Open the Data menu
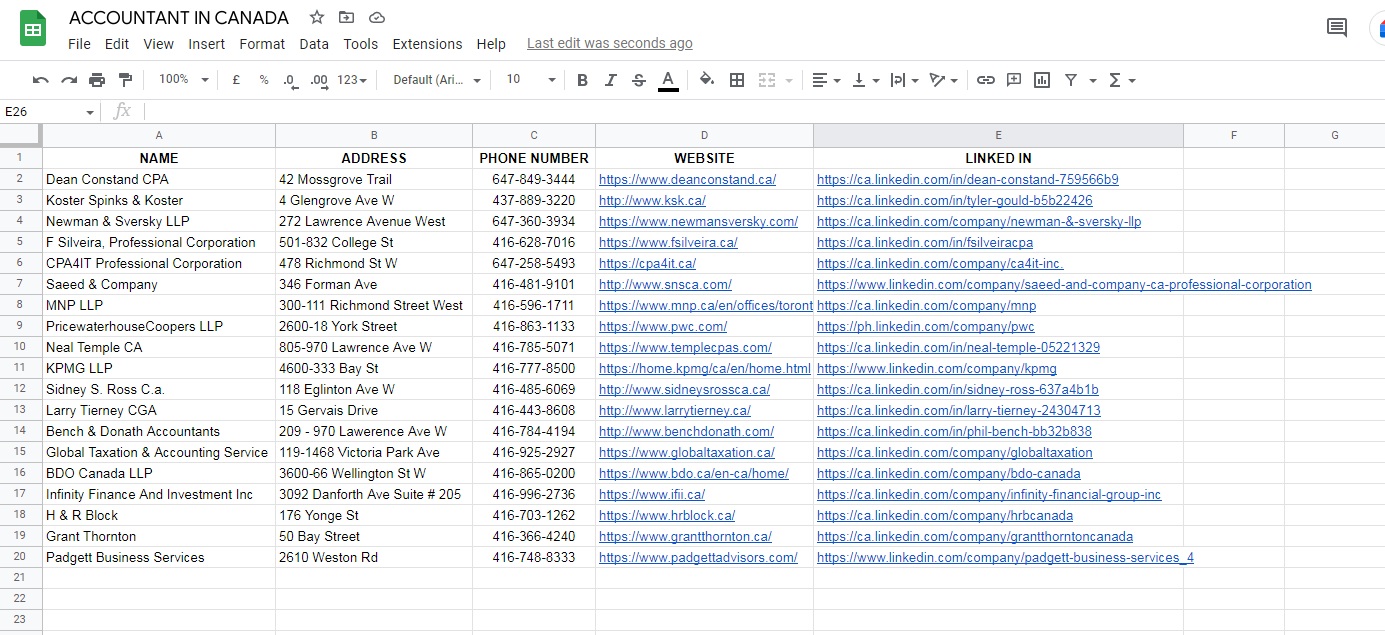This screenshot has height=635, width=1385. tap(314, 44)
